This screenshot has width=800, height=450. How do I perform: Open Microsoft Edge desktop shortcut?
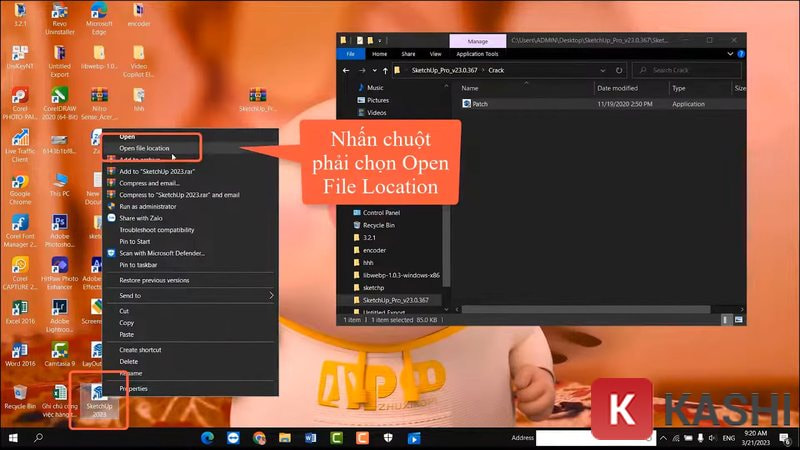pyautogui.click(x=99, y=19)
